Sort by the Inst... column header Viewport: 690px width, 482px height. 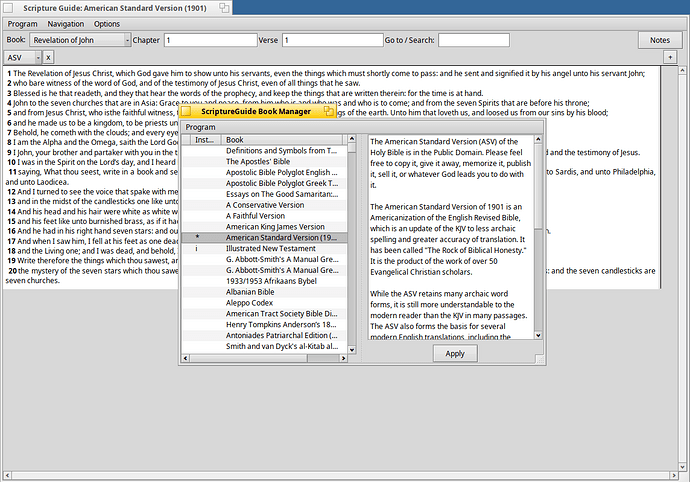tap(204, 140)
